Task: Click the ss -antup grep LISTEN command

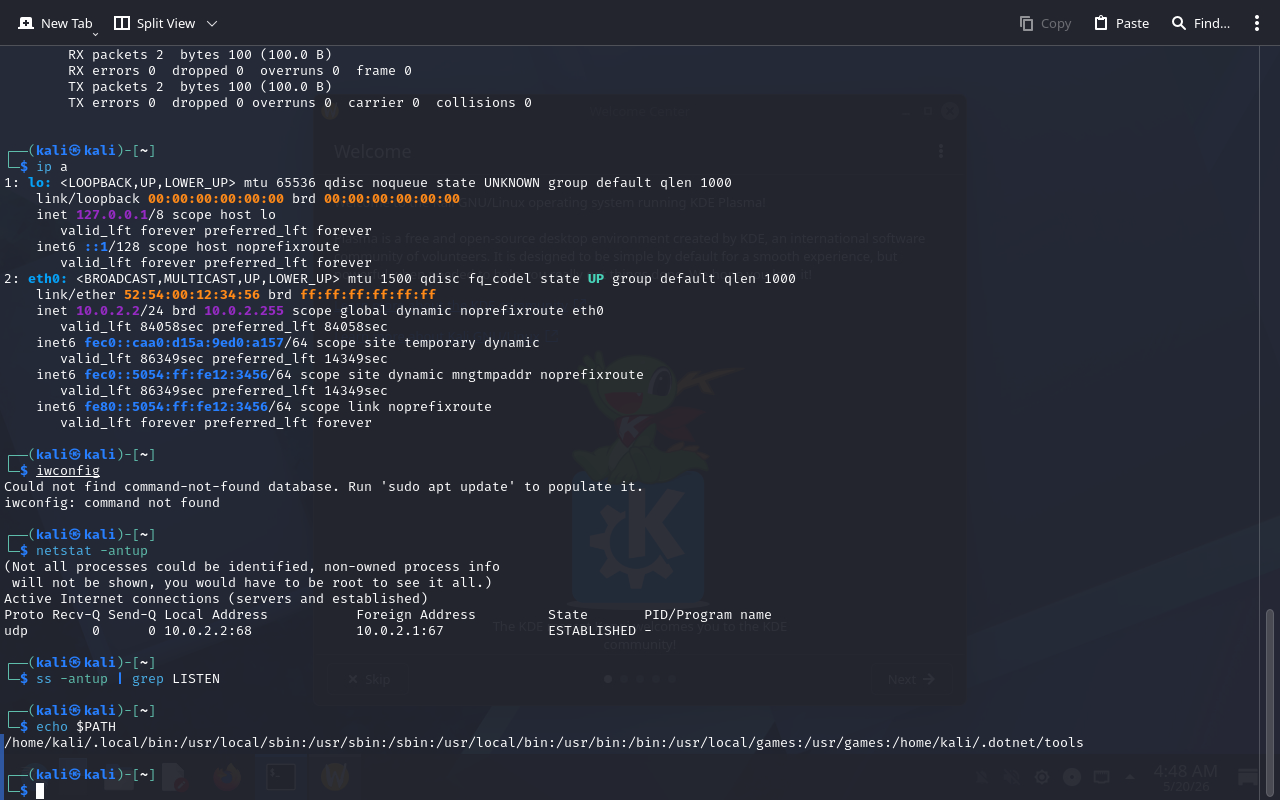Action: (128, 678)
